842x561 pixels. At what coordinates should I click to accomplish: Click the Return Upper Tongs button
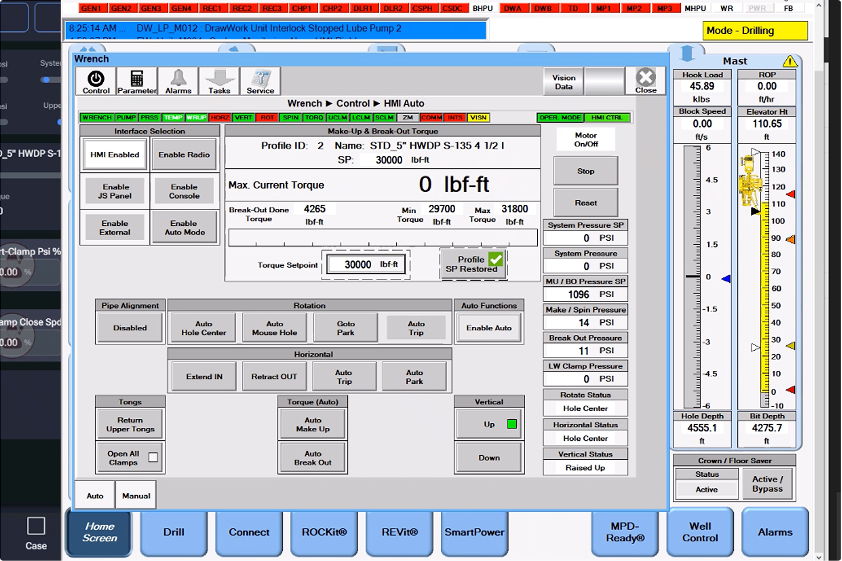pyautogui.click(x=130, y=424)
